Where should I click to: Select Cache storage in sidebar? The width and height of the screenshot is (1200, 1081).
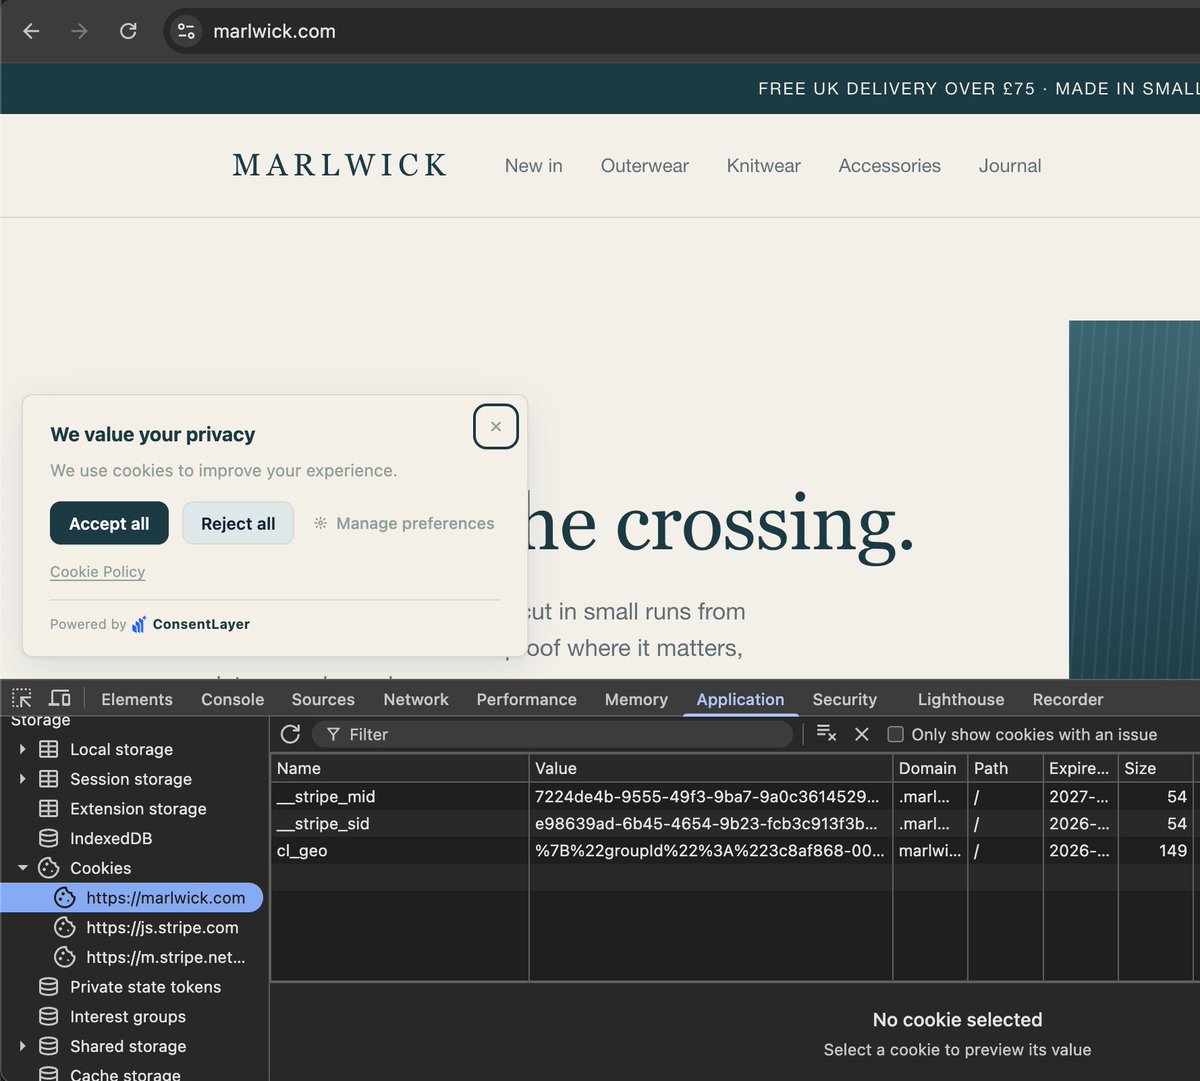click(x=125, y=1074)
